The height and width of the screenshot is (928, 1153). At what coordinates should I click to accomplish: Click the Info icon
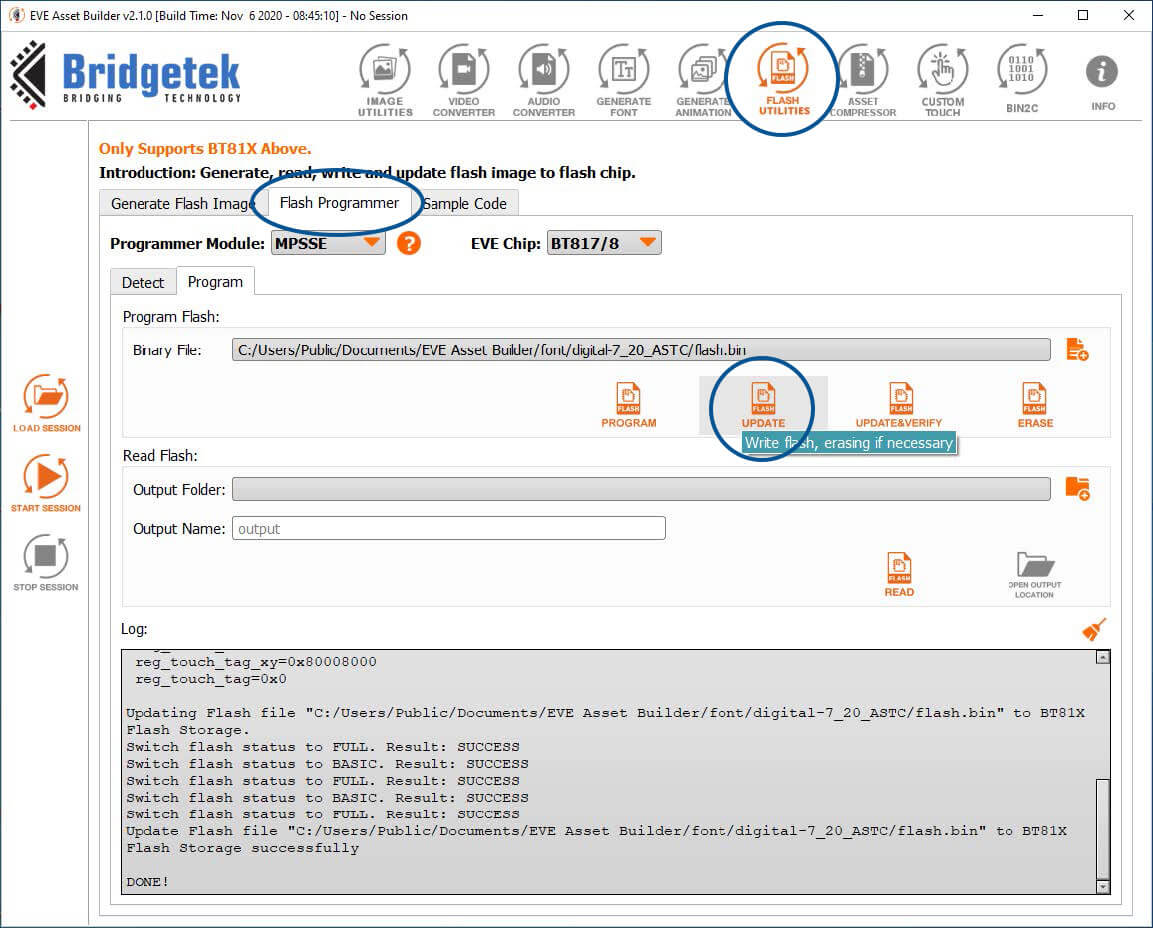point(1102,82)
